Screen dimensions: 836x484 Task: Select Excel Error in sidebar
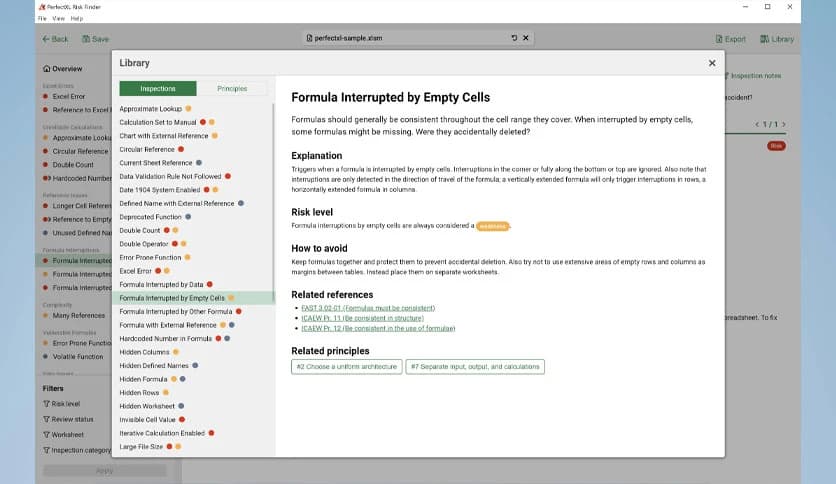click(64, 96)
